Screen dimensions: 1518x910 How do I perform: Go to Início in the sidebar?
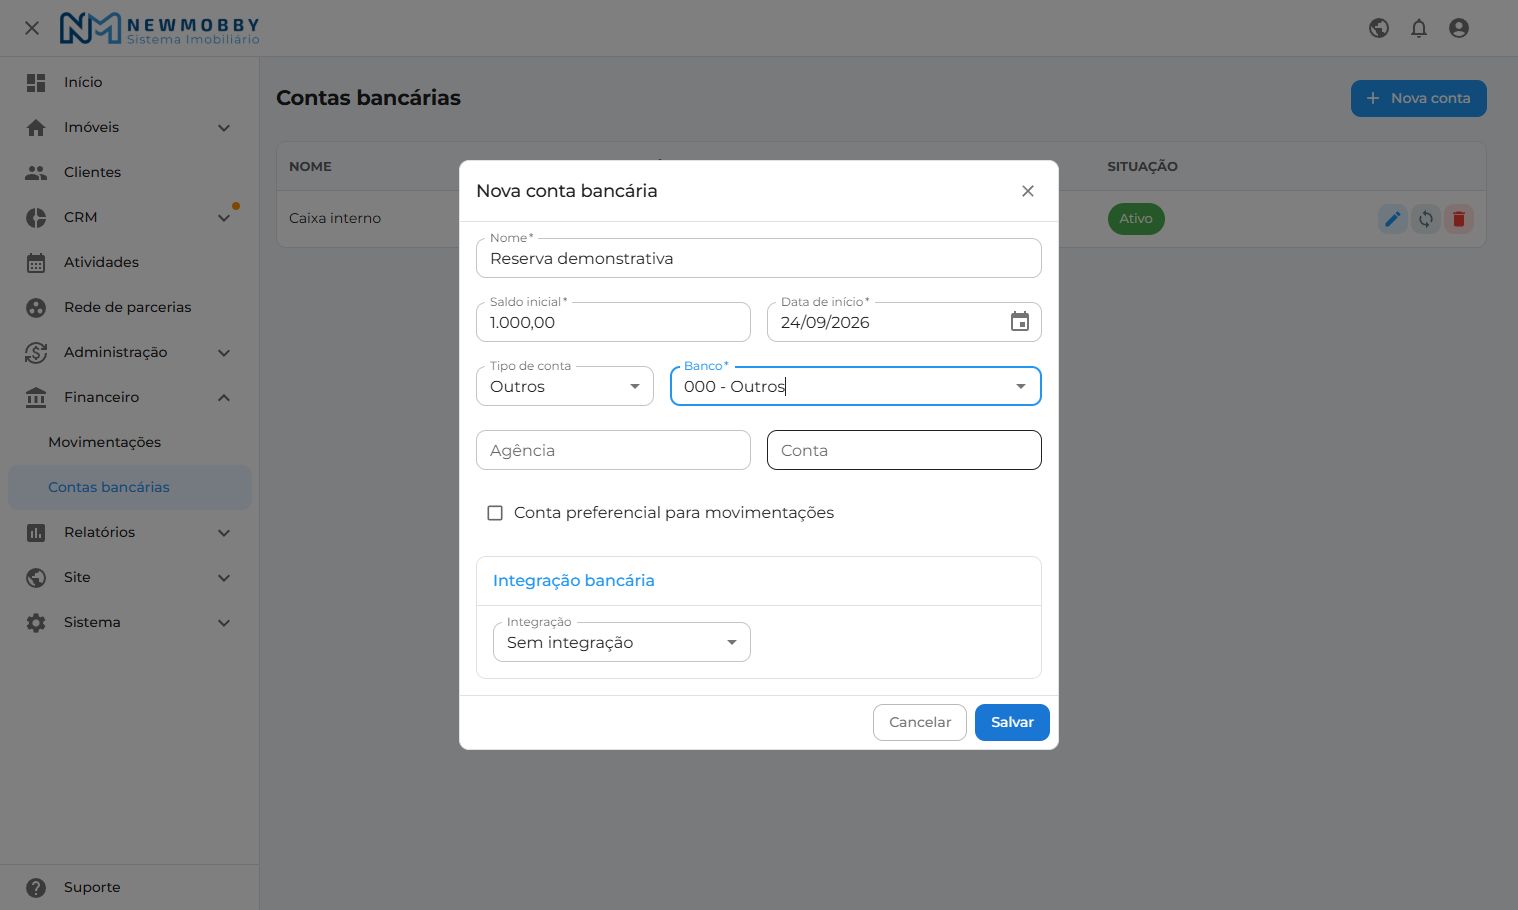click(130, 82)
